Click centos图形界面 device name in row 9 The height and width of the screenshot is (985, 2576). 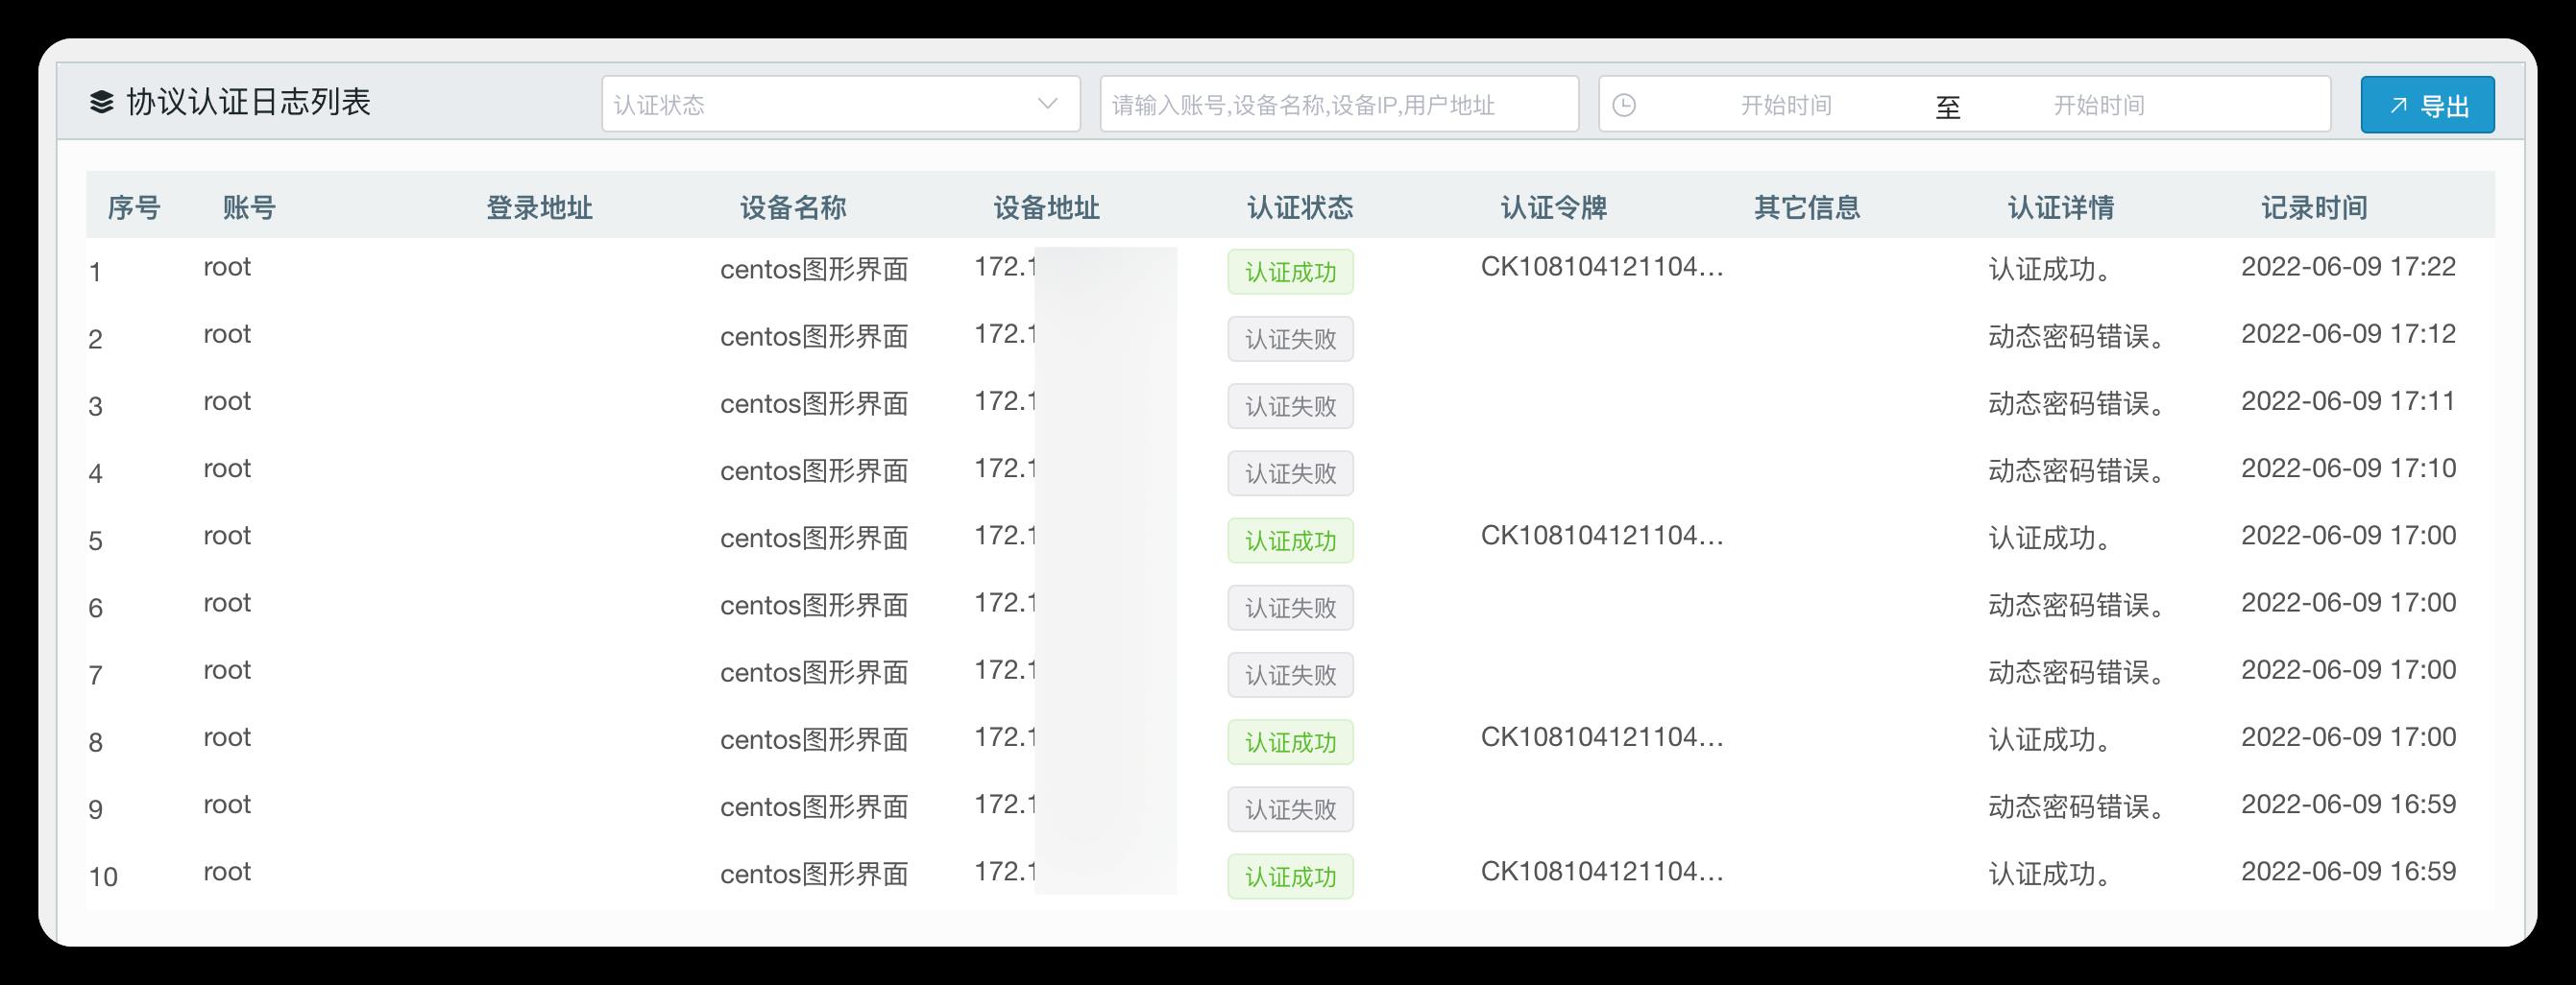(x=814, y=807)
